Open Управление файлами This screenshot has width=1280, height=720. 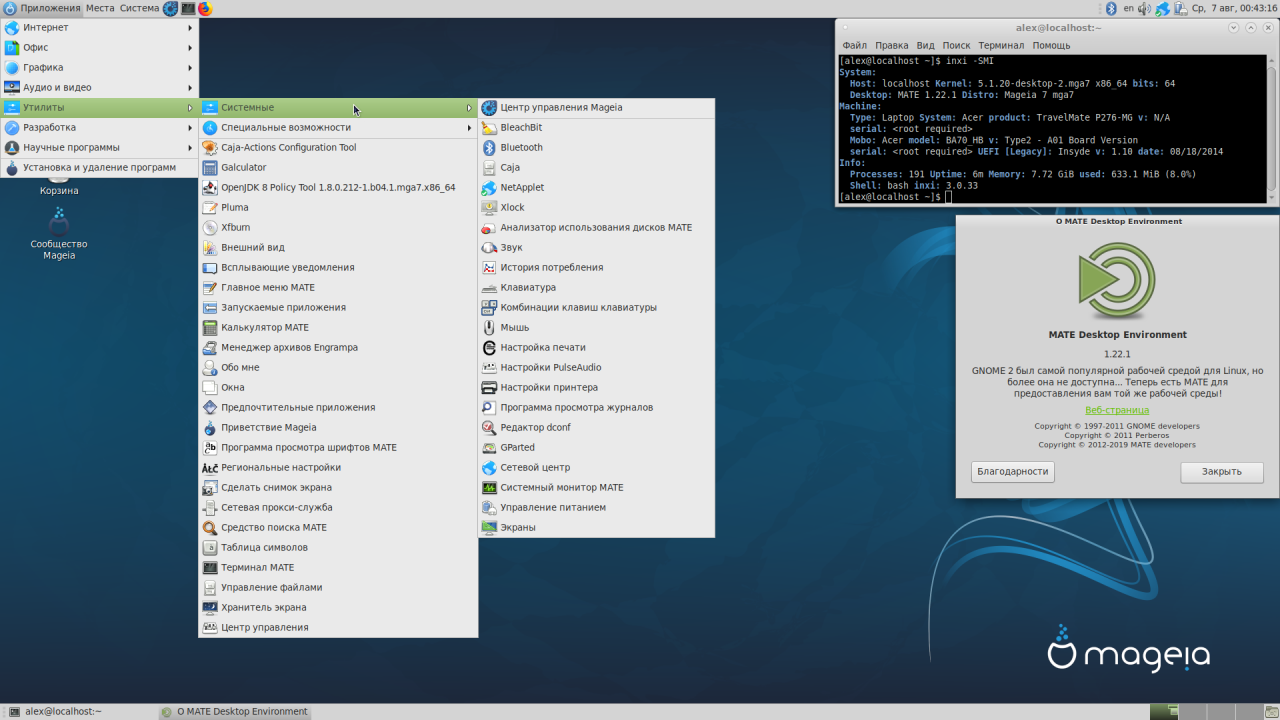(338, 587)
